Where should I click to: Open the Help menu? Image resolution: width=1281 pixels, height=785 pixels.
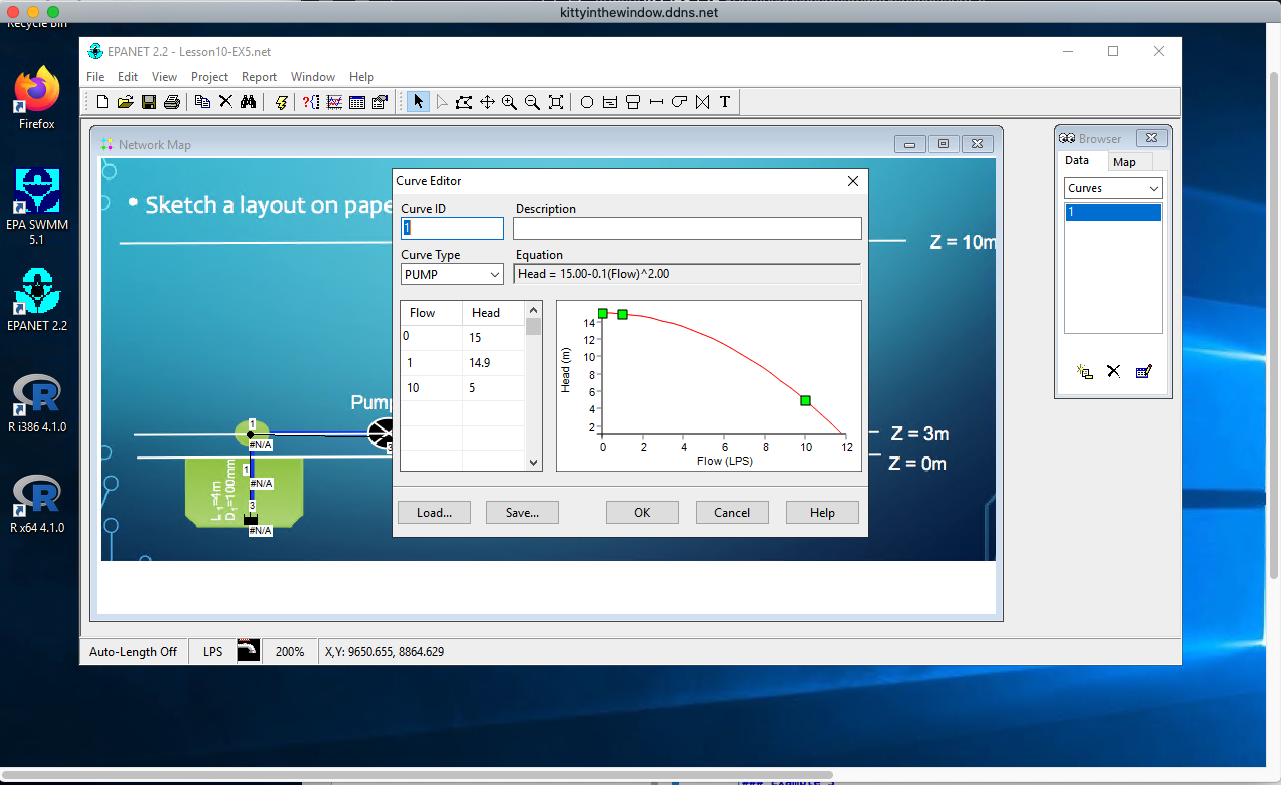(361, 77)
